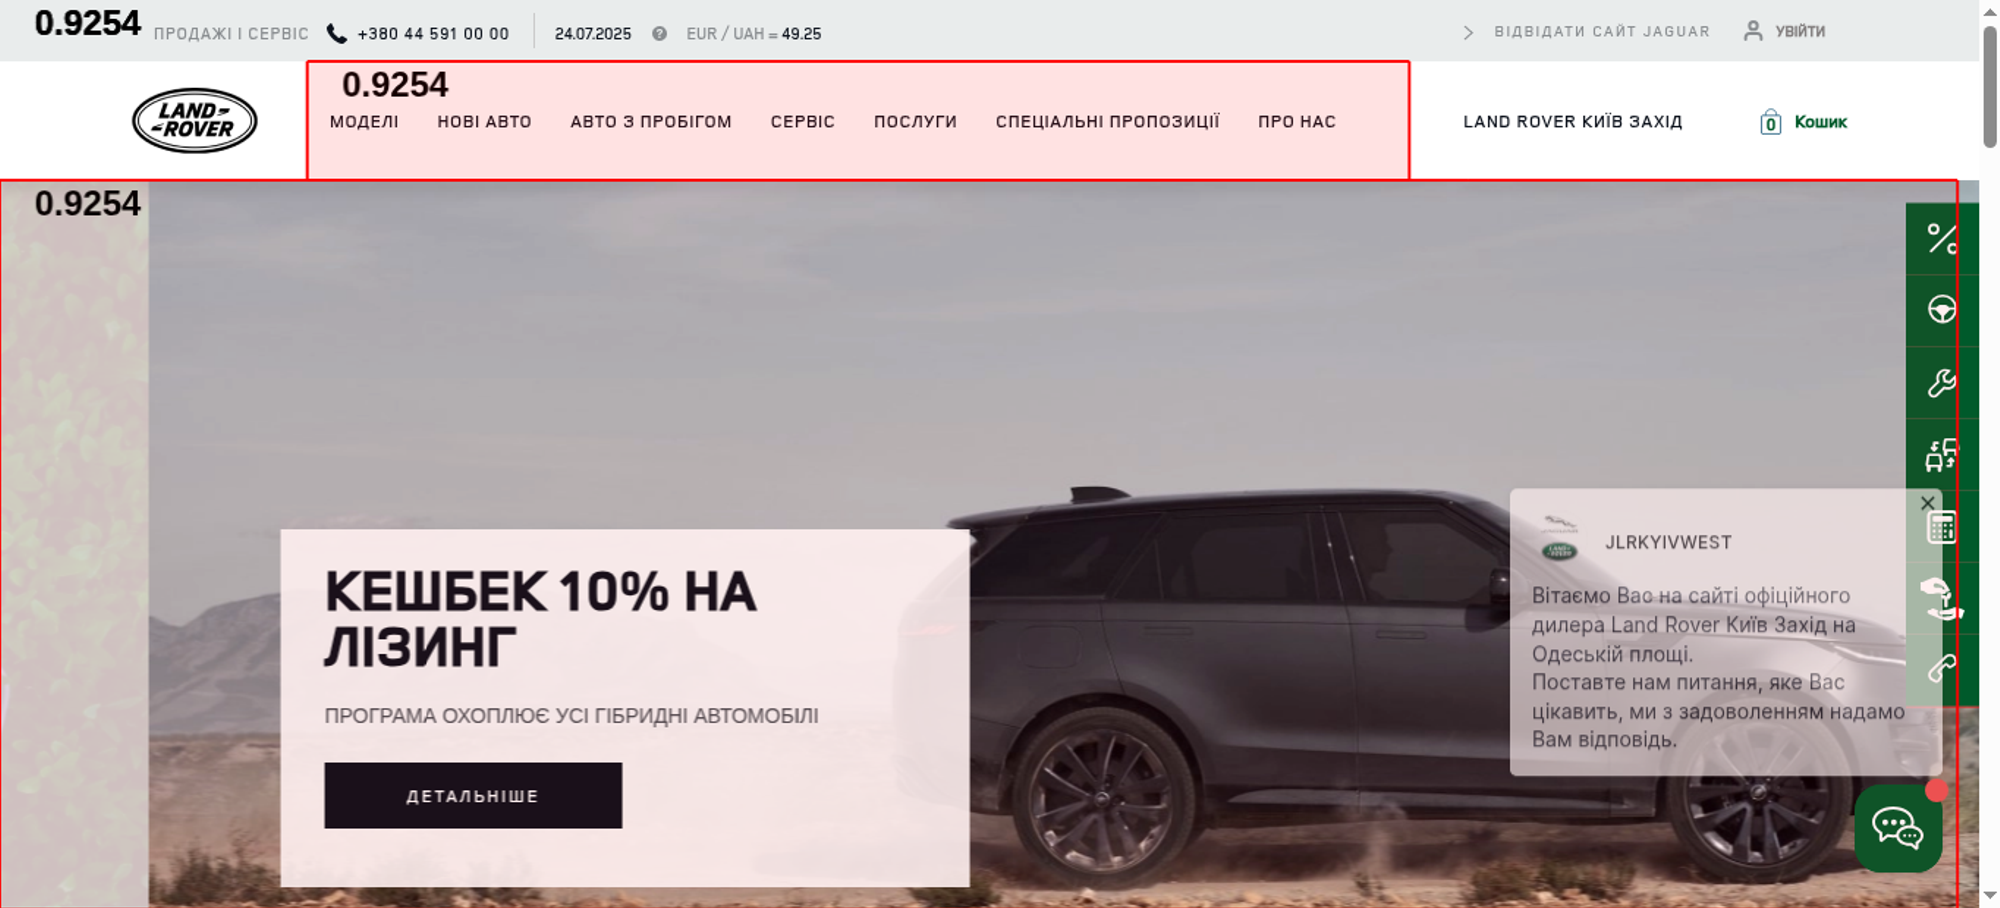
Task: Open the Авто з пробігом menu
Action: pyautogui.click(x=651, y=122)
